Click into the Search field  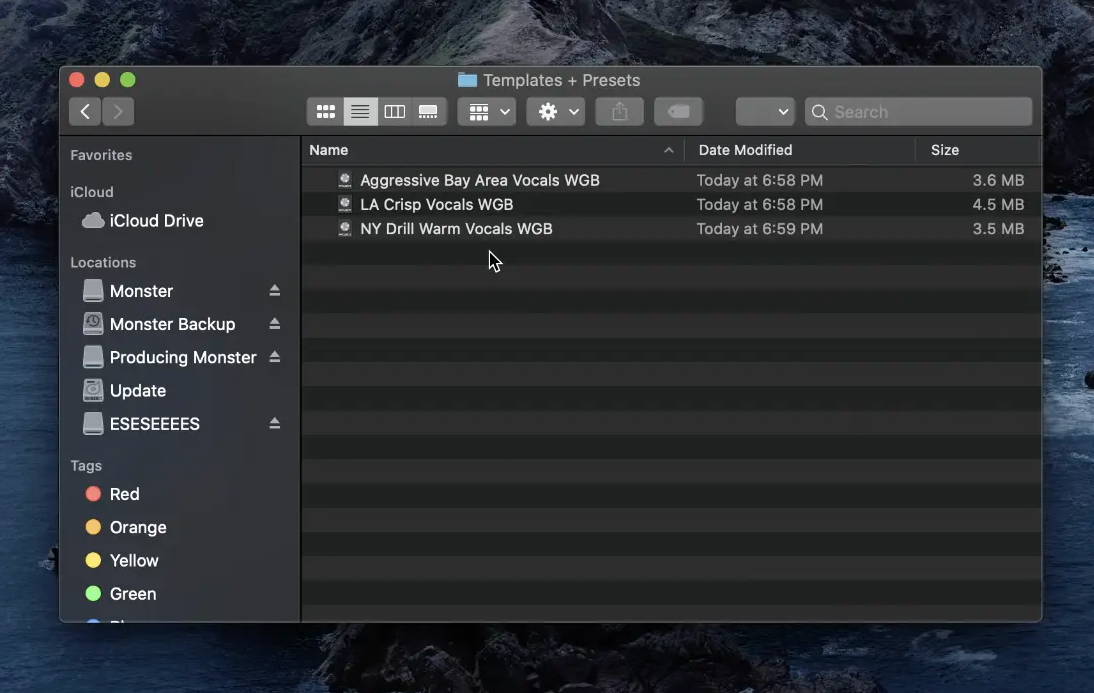918,112
